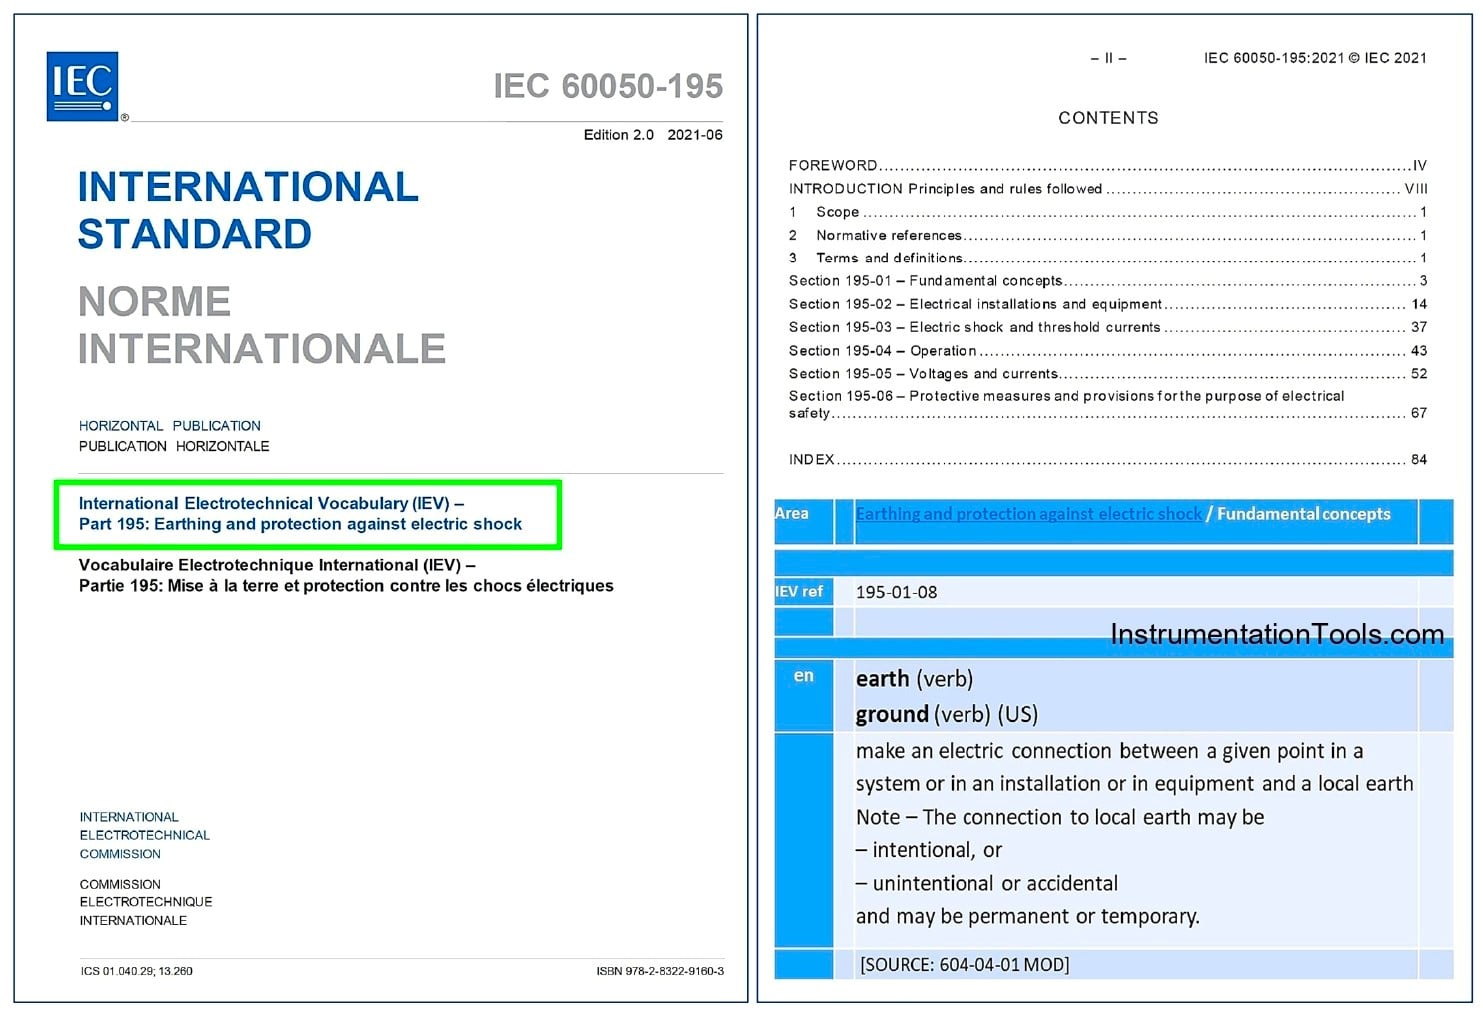Click the – intentional, or line
The width and height of the screenshot is (1483, 1014).
[x=929, y=850]
